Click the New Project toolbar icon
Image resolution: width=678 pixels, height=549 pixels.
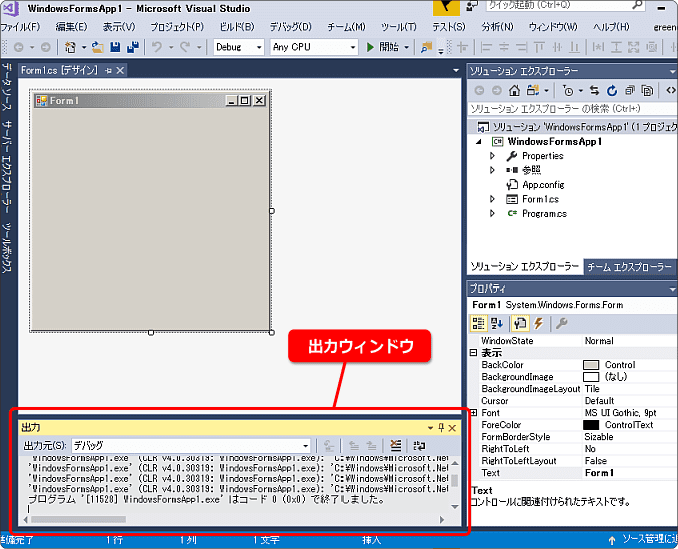[70, 47]
